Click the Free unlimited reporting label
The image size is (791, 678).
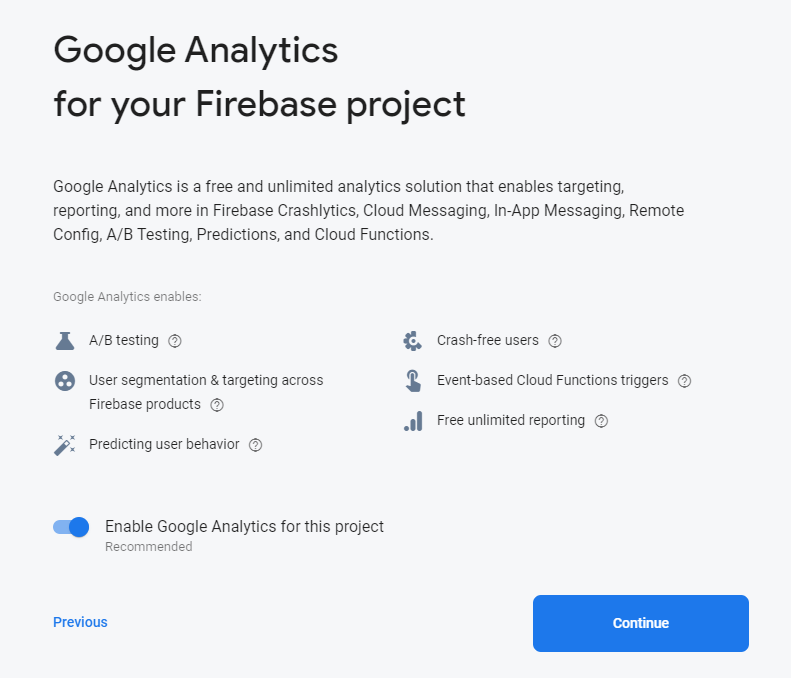pyautogui.click(x=511, y=420)
